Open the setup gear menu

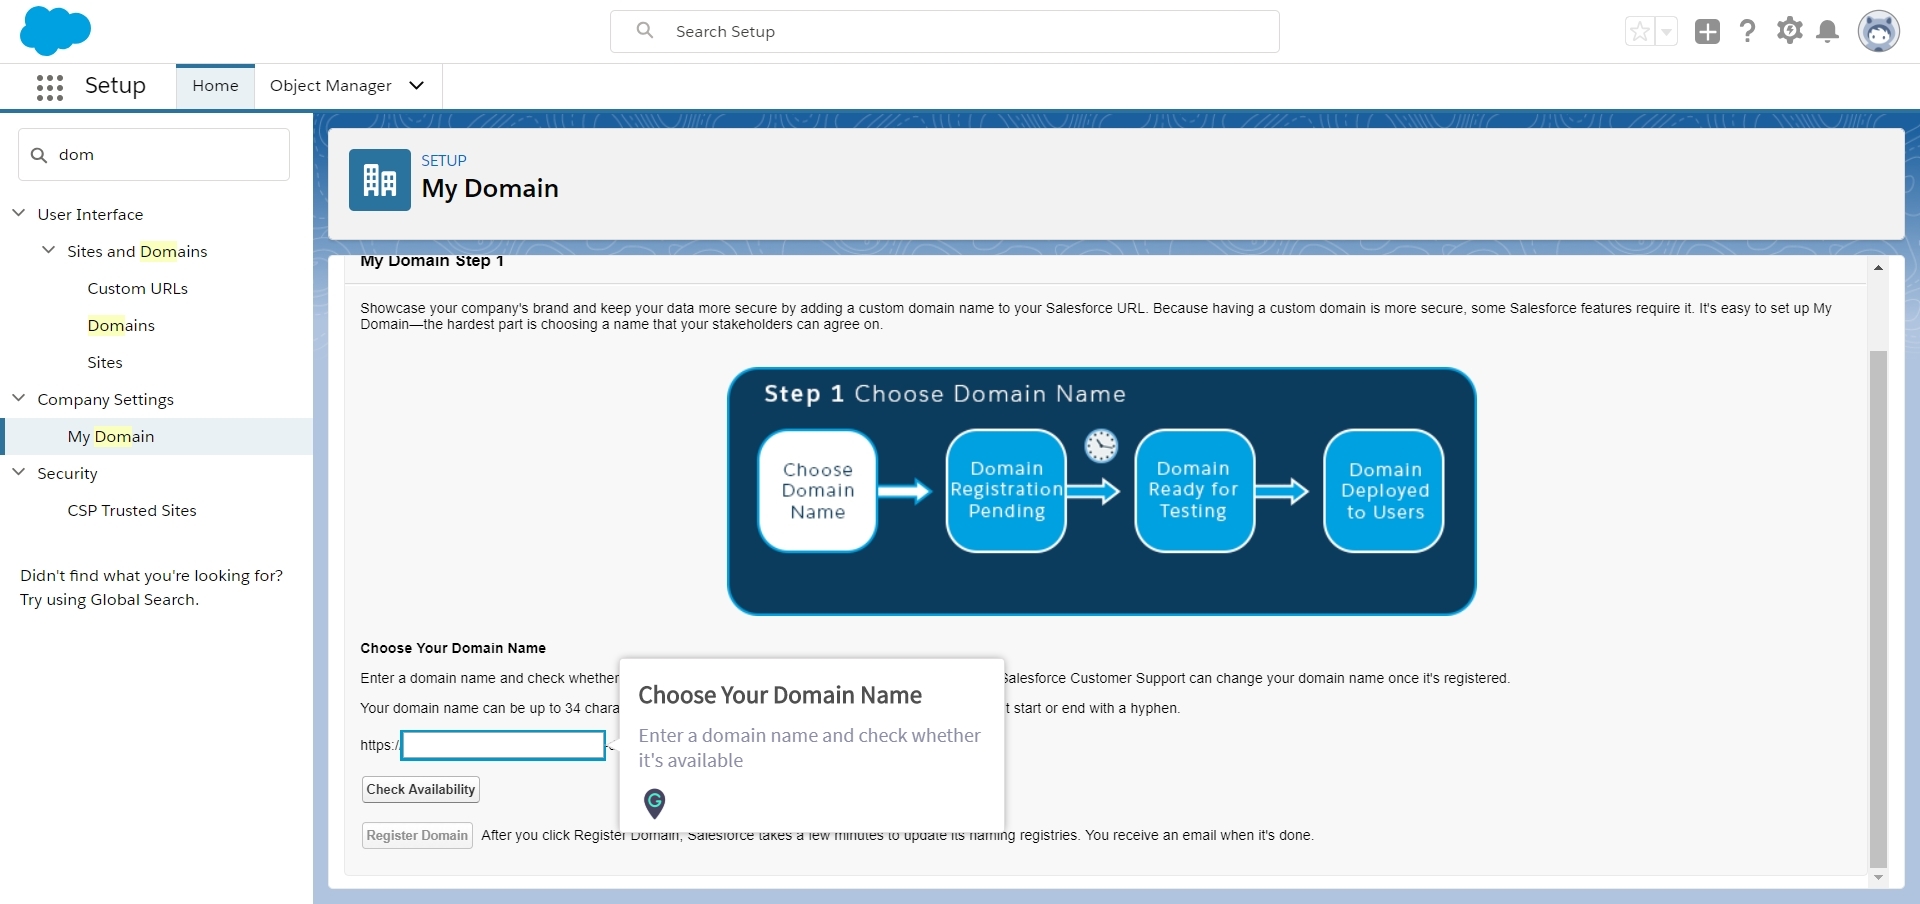(1789, 31)
